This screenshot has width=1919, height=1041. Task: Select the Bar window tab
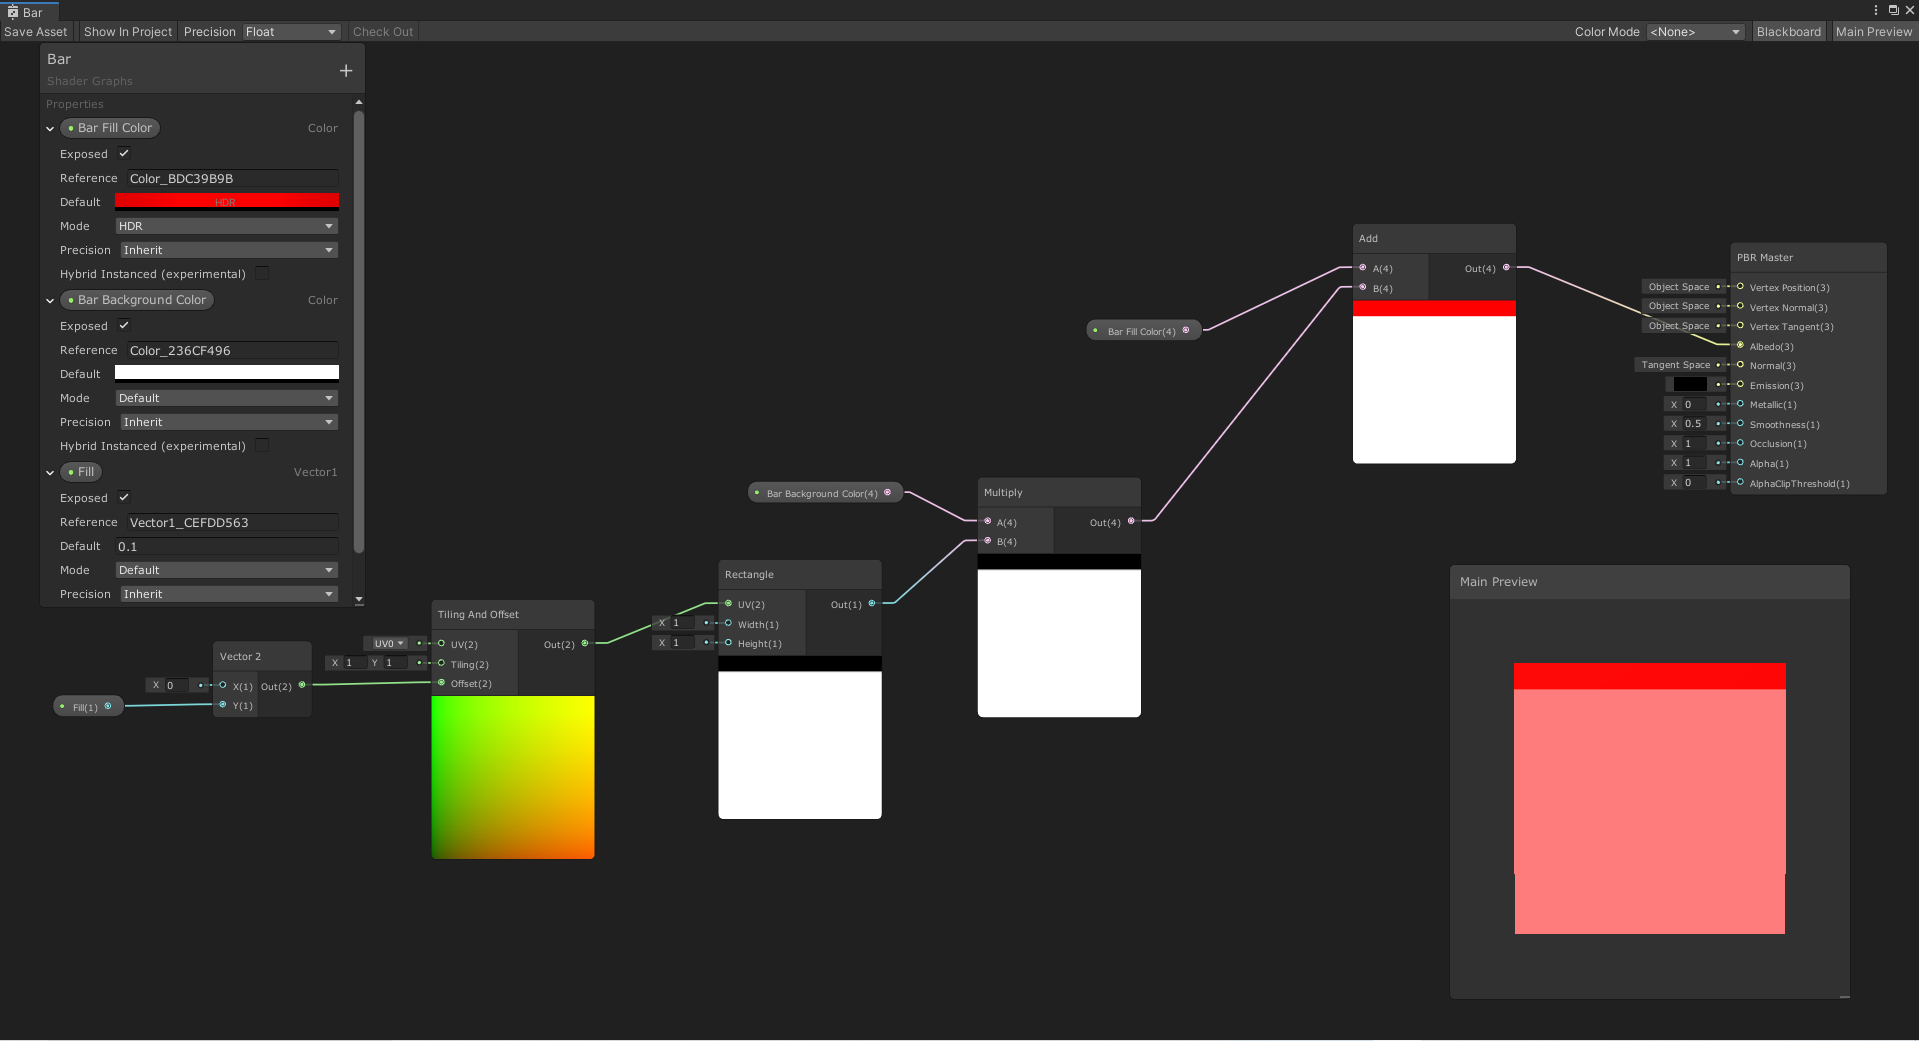point(30,12)
